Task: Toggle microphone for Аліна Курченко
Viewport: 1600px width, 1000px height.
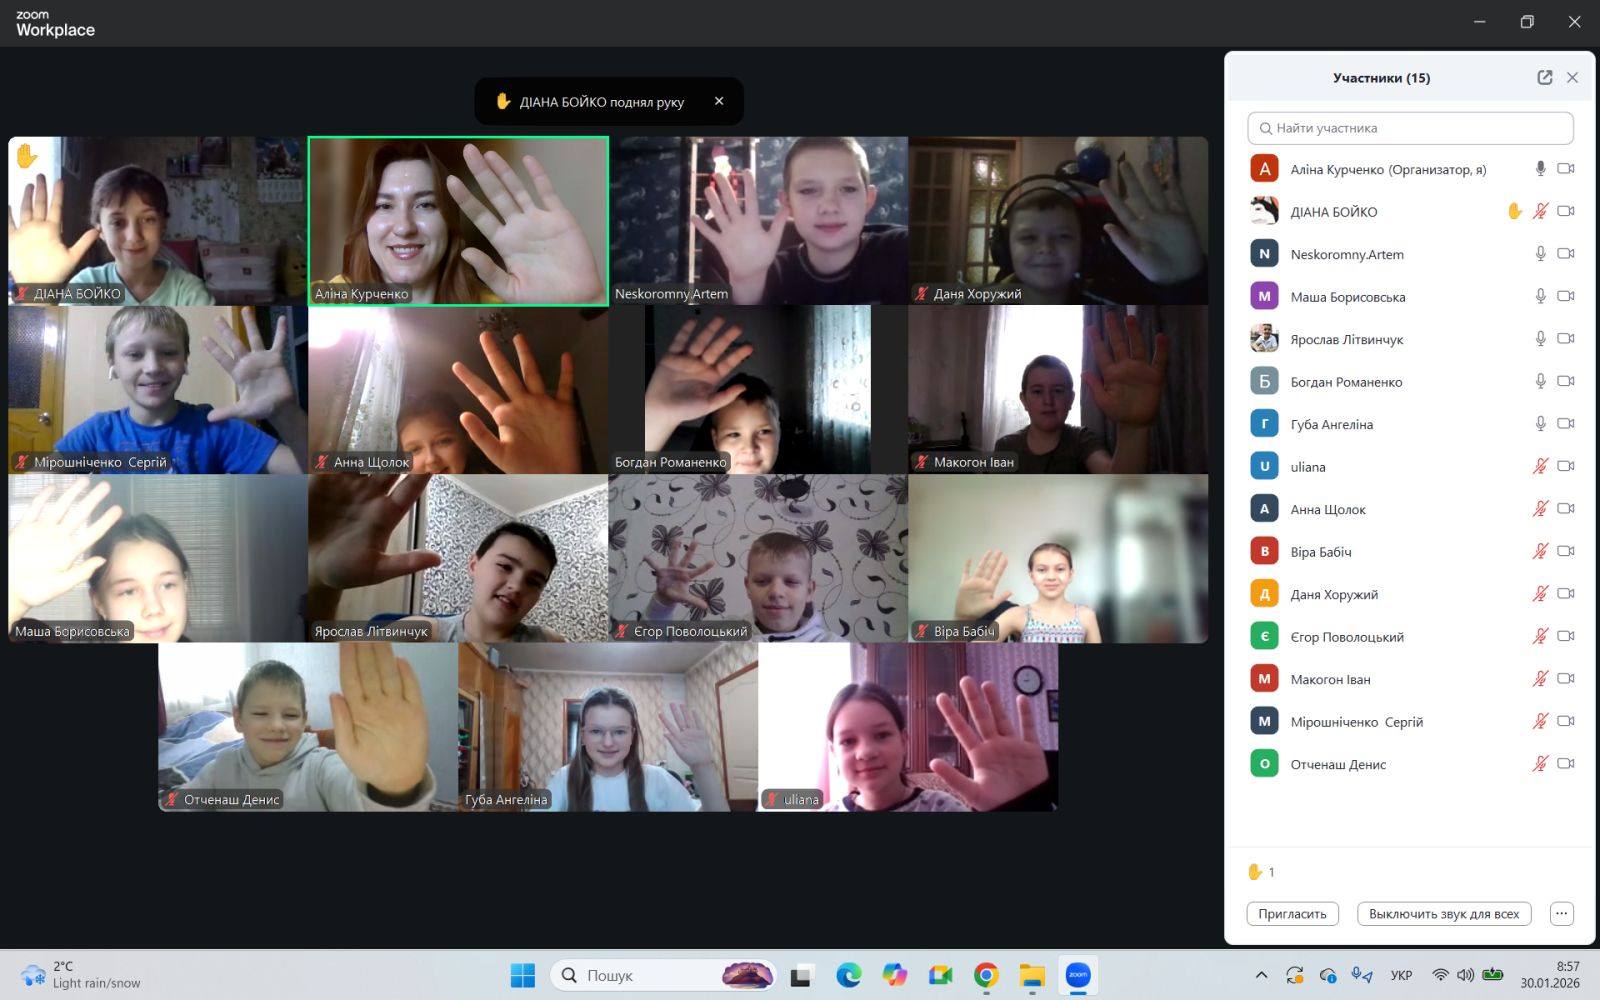Action: (1540, 169)
